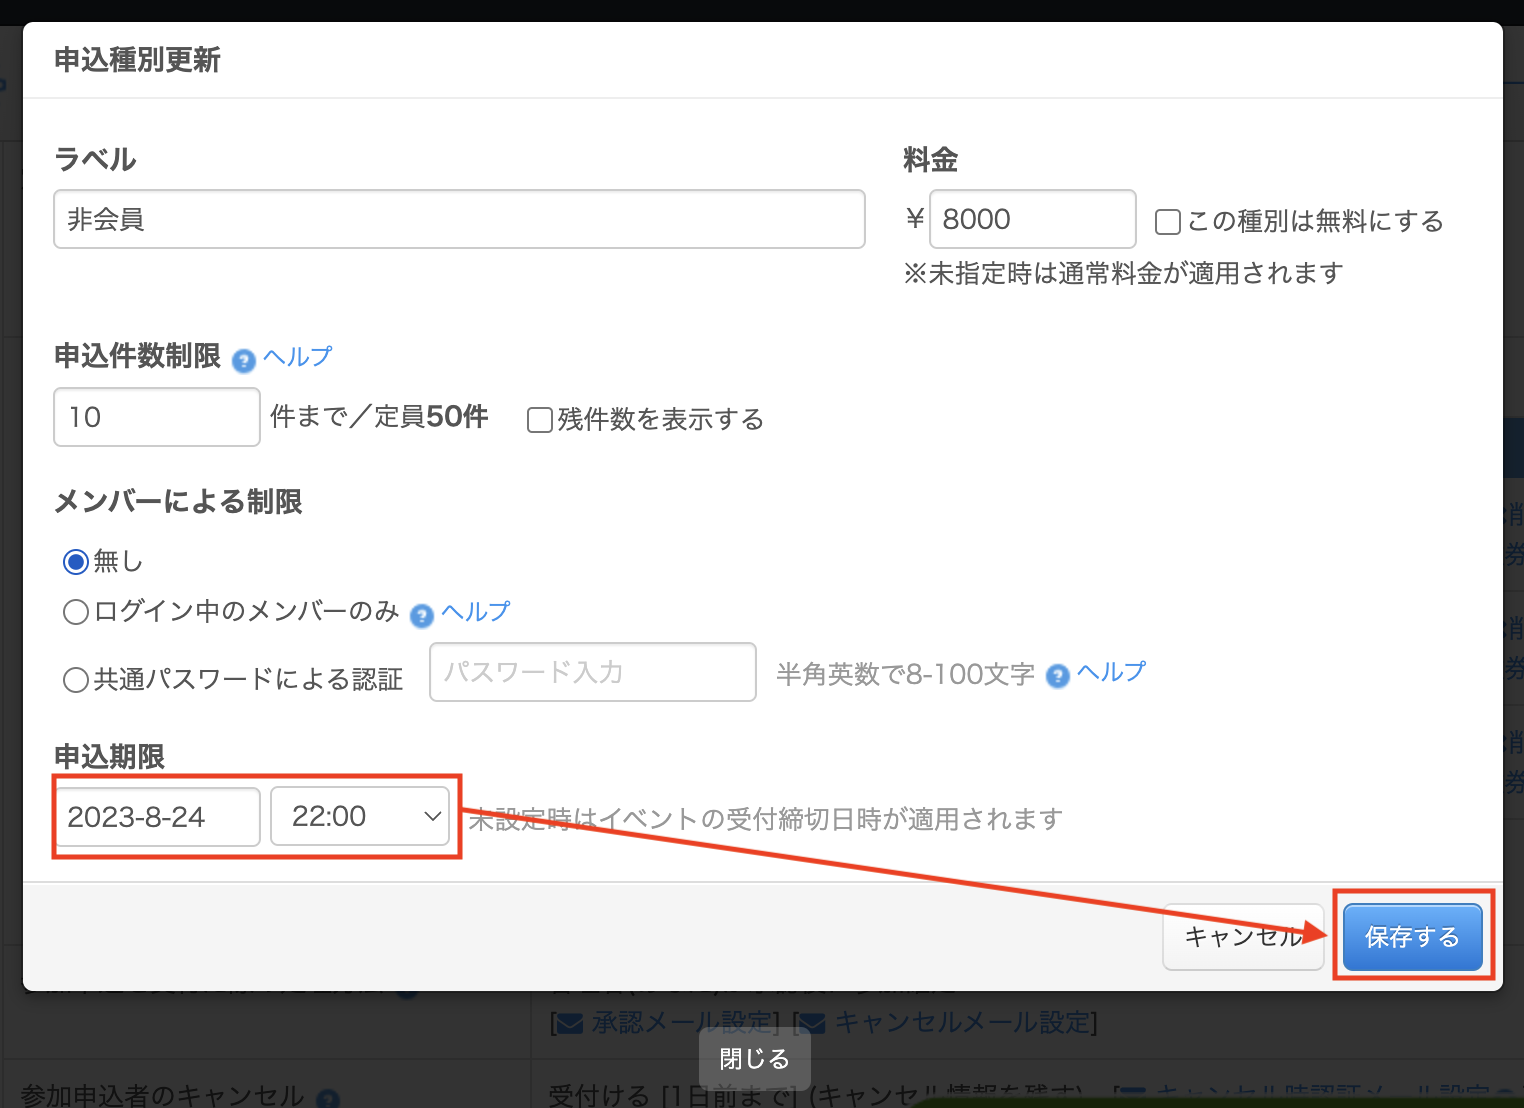This screenshot has height=1108, width=1524.
Task: Click the help icon beside 申込件数制限
Action: coord(243,360)
